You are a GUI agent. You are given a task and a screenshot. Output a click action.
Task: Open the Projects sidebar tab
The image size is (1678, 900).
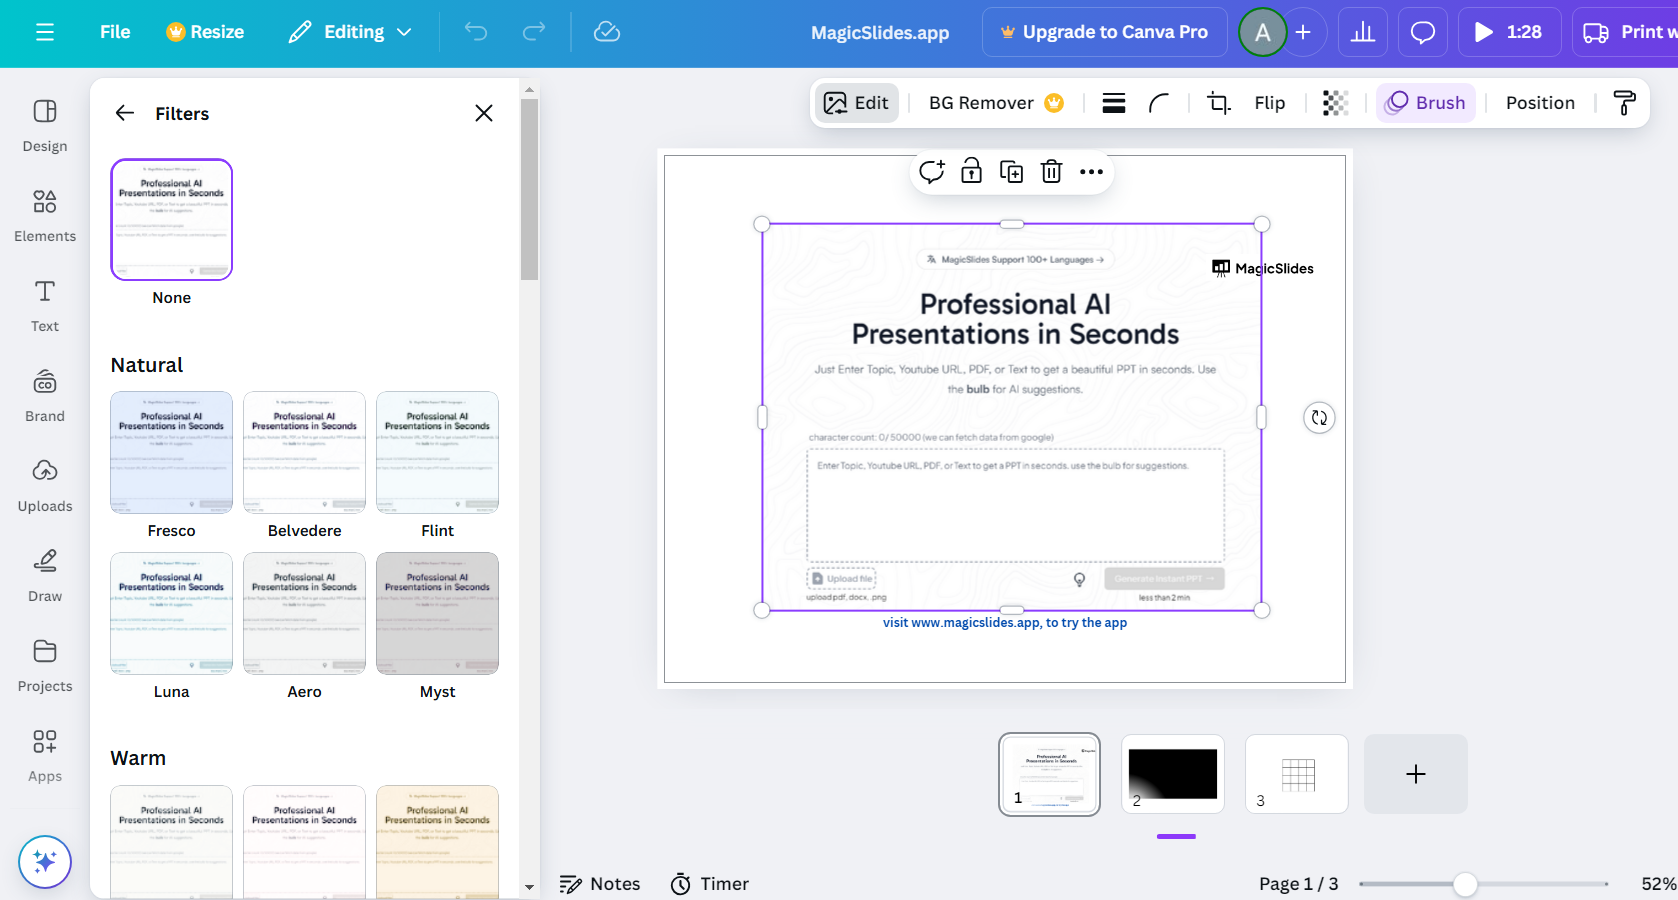45,665
